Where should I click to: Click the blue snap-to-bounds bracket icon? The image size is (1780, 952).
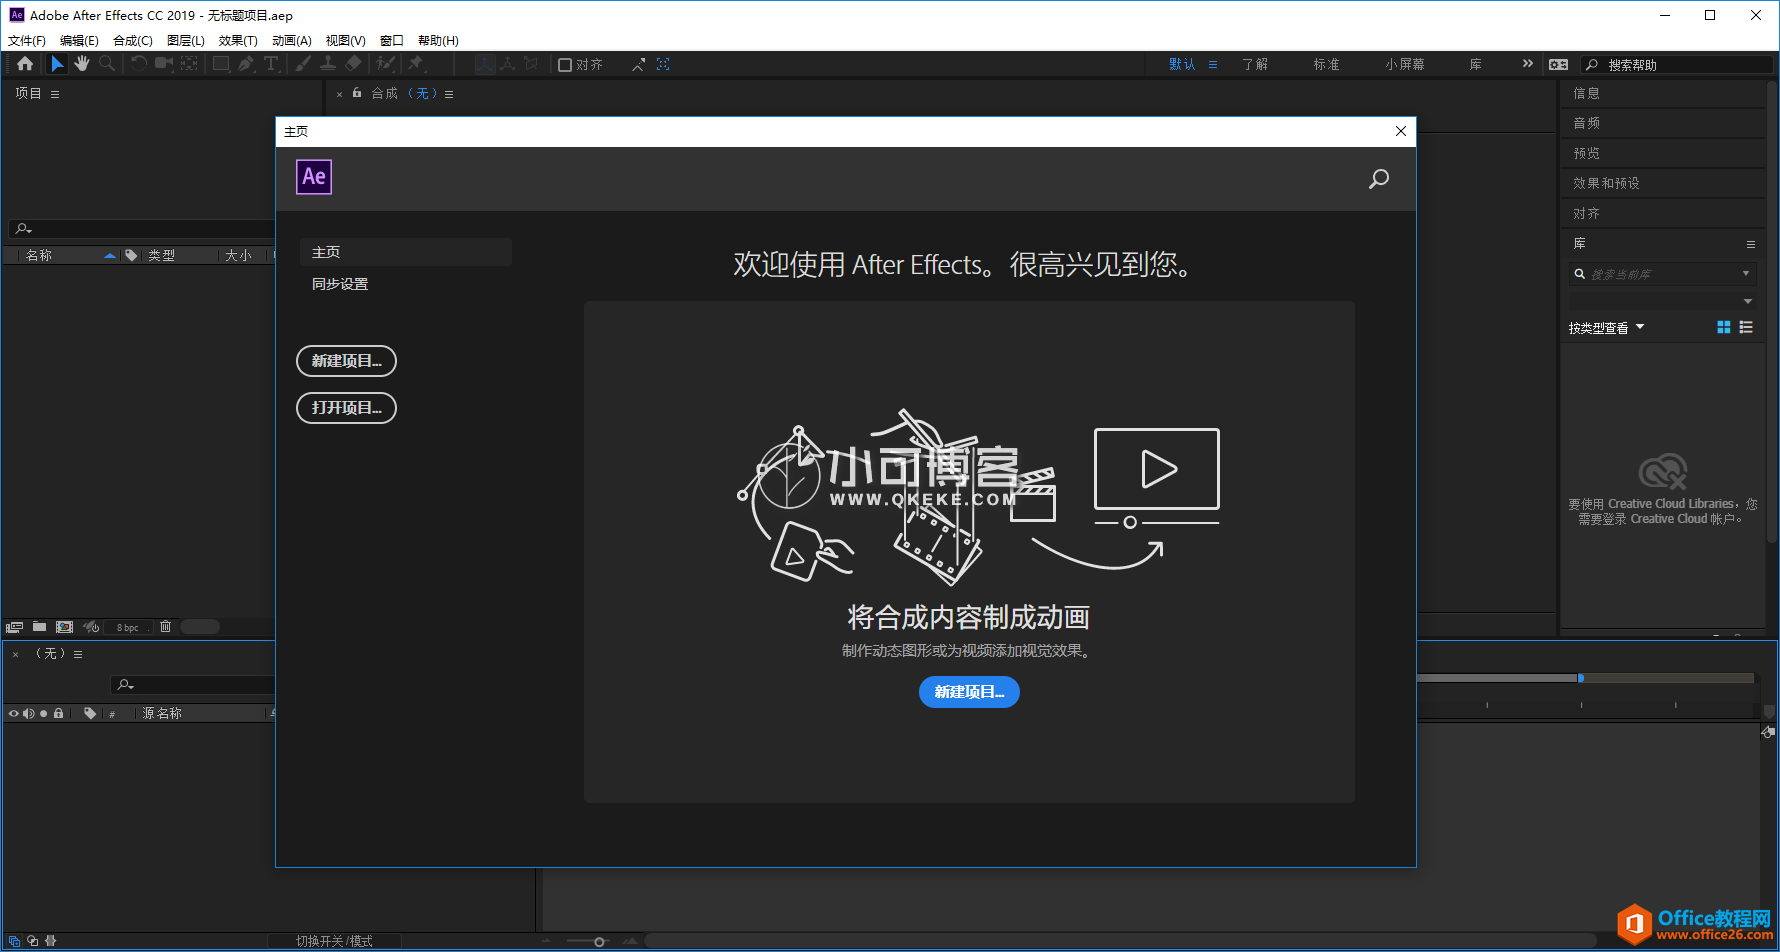coord(663,64)
